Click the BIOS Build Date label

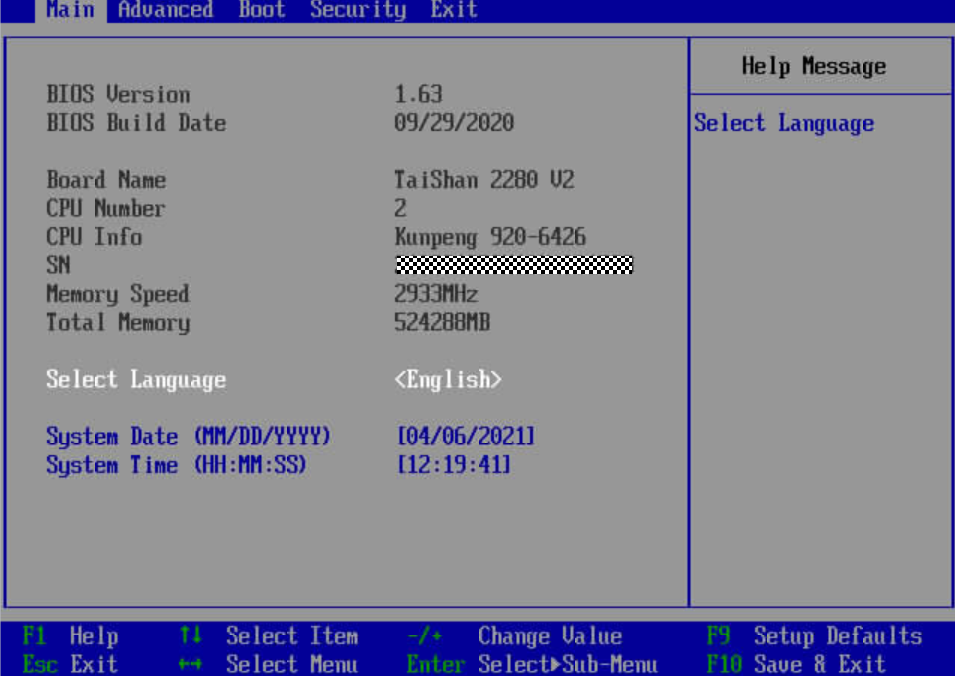pyautogui.click(x=136, y=122)
